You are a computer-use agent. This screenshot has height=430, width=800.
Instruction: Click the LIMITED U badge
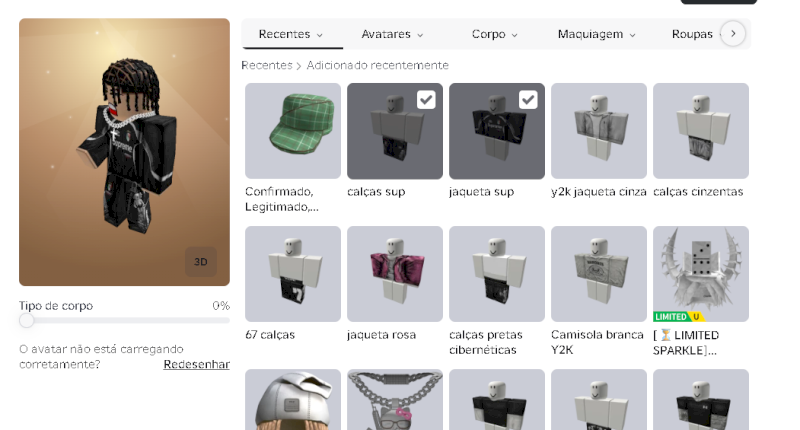pos(678,317)
